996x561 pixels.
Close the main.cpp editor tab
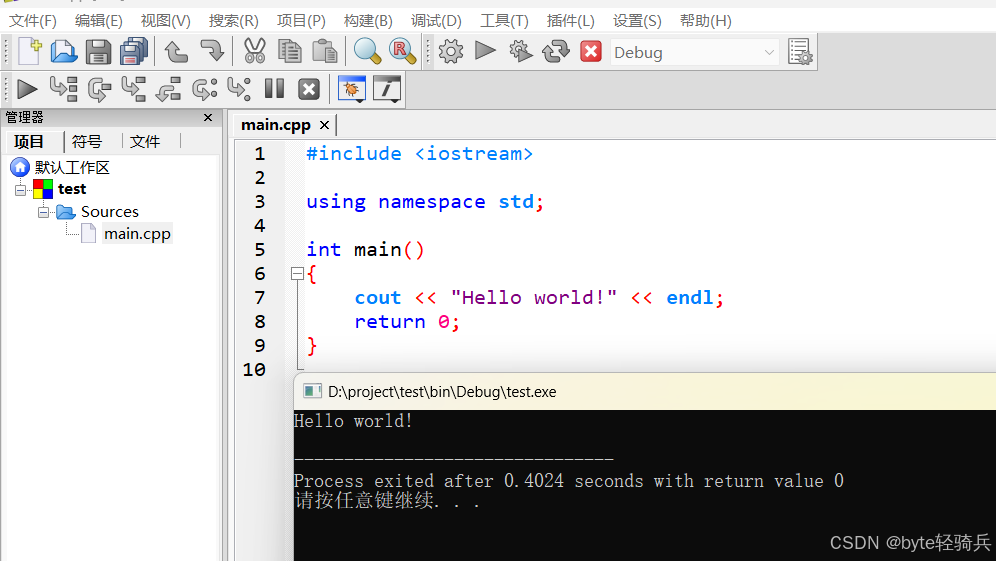[324, 125]
